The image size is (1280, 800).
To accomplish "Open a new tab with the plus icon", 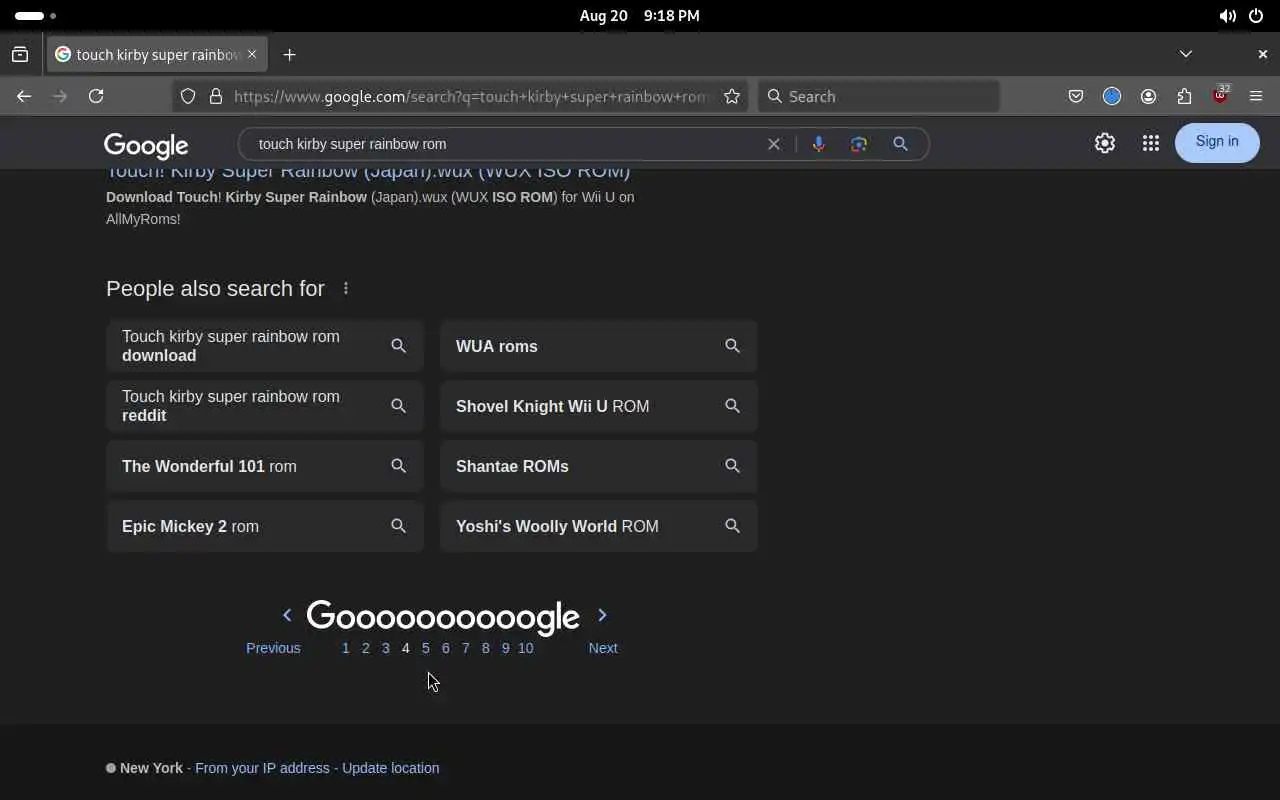I will pyautogui.click(x=289, y=54).
